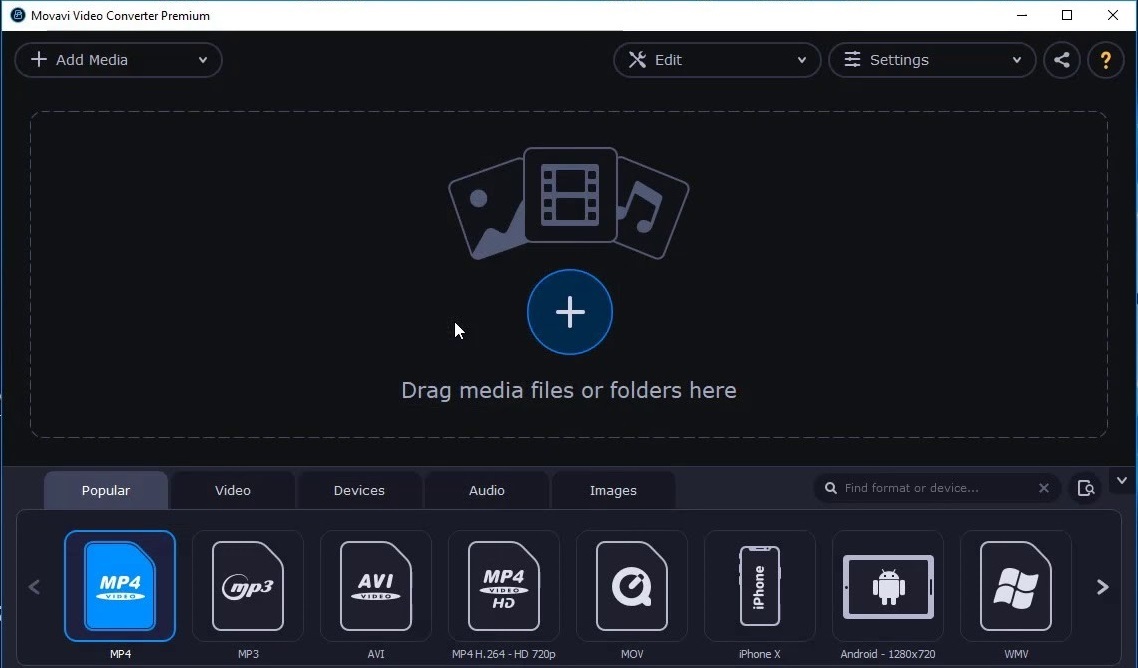1138x668 pixels.
Task: Pick the AVI video format preset
Action: pos(375,586)
